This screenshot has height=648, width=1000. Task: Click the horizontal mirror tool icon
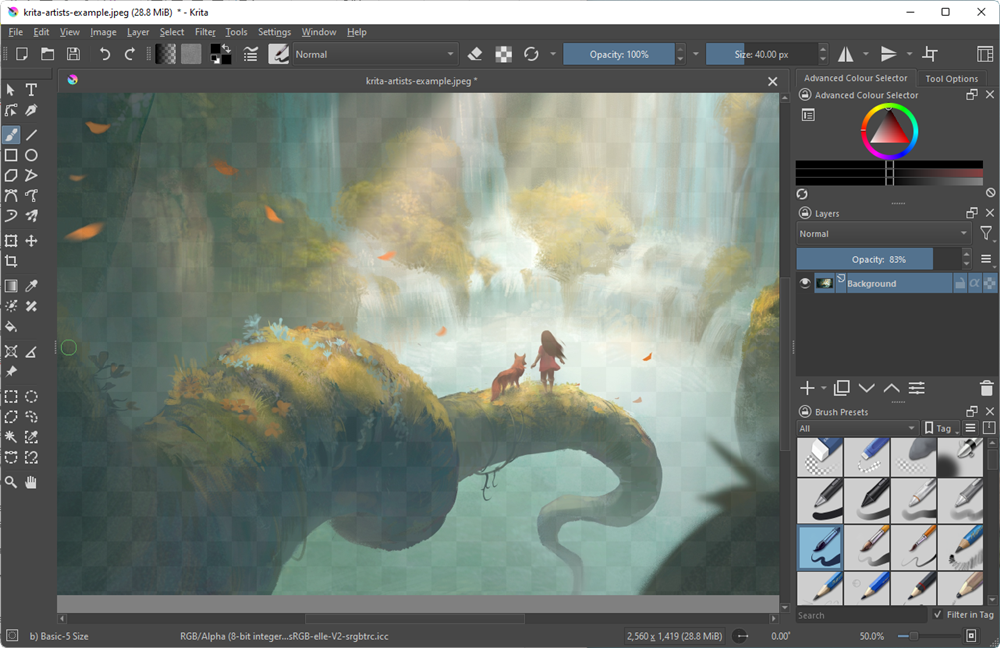(x=845, y=54)
